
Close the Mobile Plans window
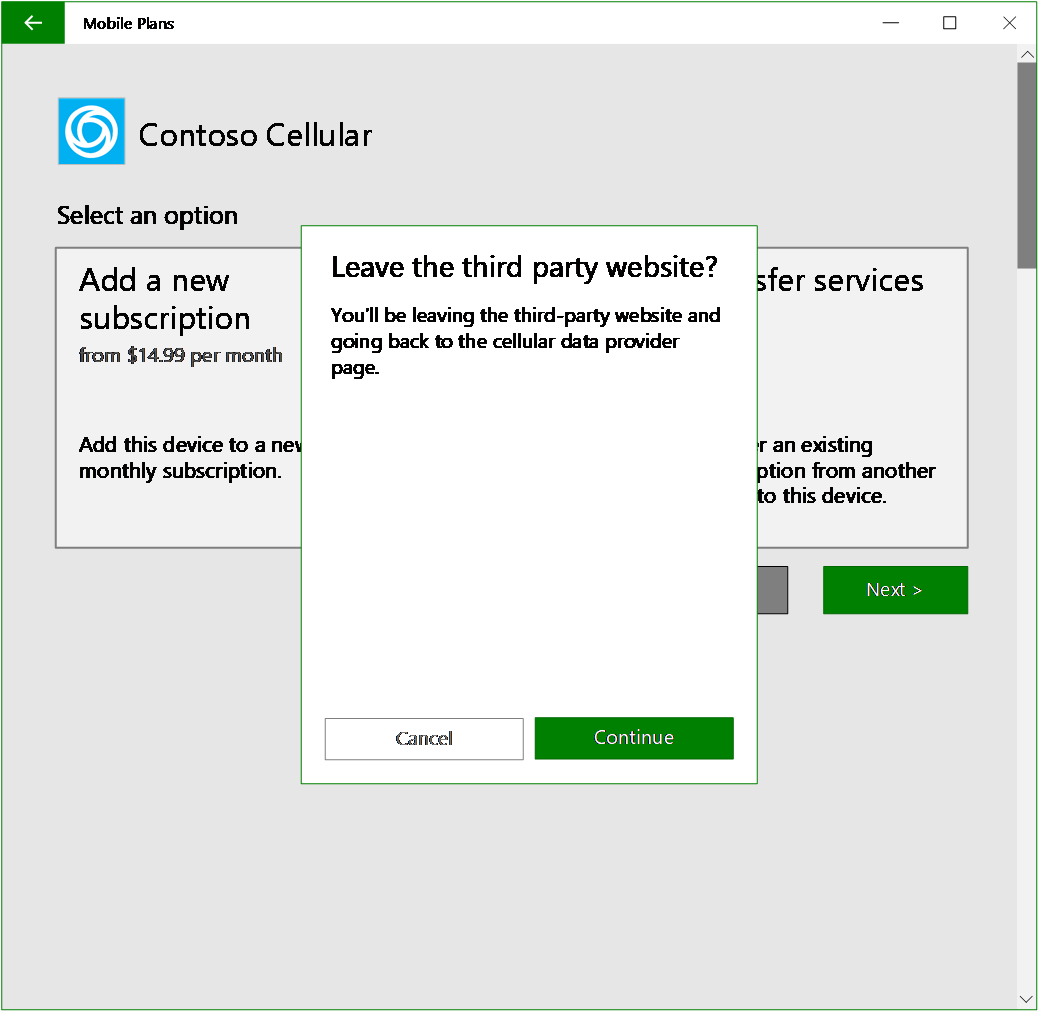(1009, 23)
